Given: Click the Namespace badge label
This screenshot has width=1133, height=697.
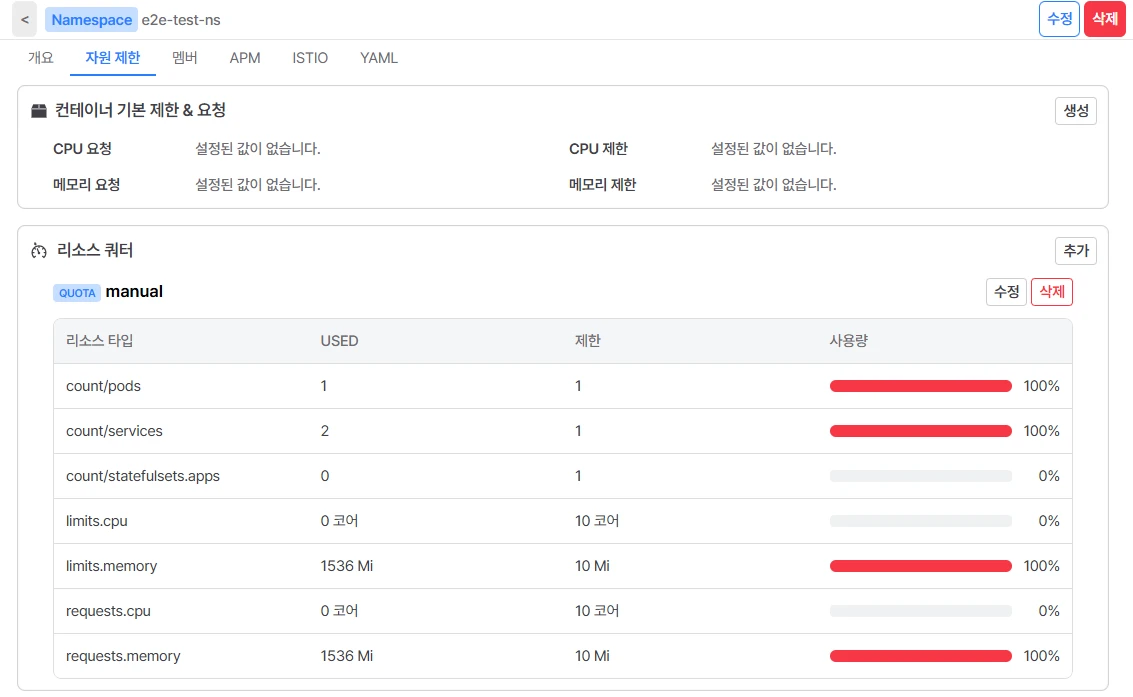Looking at the screenshot, I should [x=92, y=20].
